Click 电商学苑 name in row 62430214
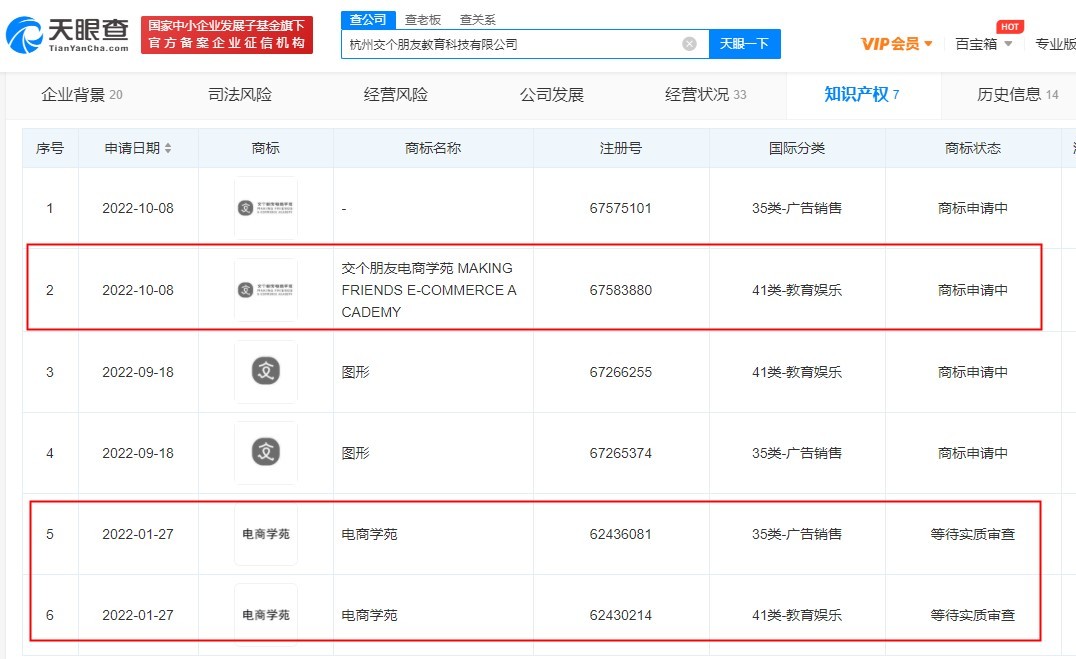This screenshot has height=659, width=1076. pyautogui.click(x=369, y=615)
